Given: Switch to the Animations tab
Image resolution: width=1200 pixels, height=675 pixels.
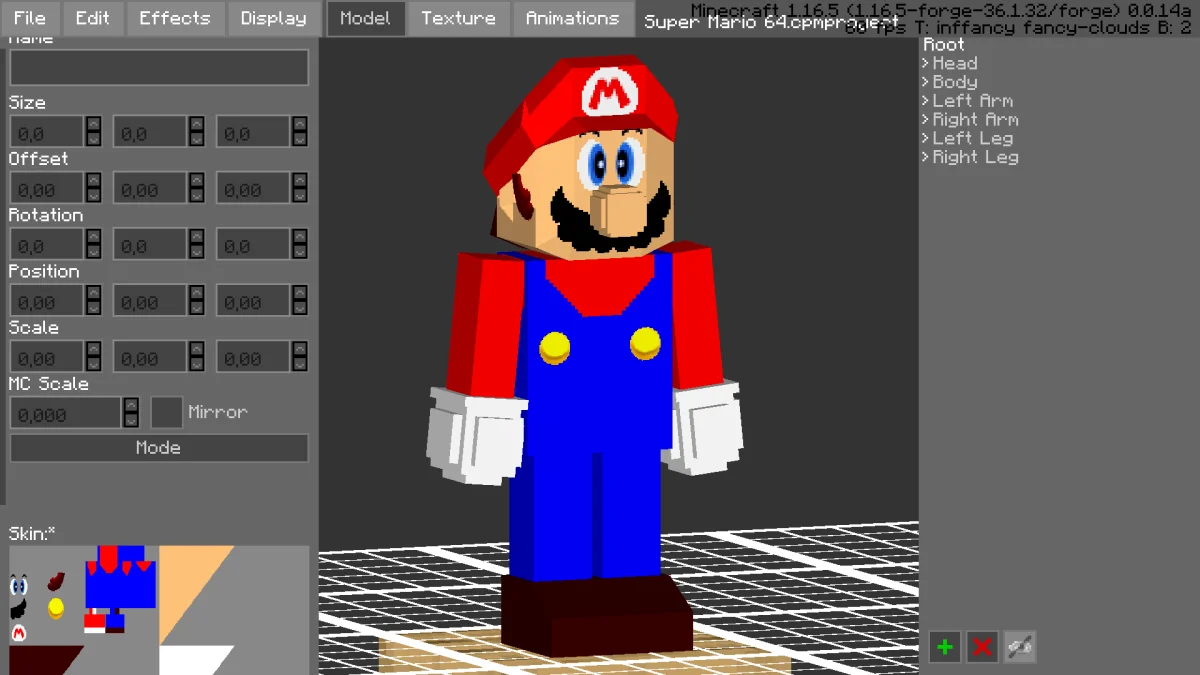Looking at the screenshot, I should tap(573, 18).
